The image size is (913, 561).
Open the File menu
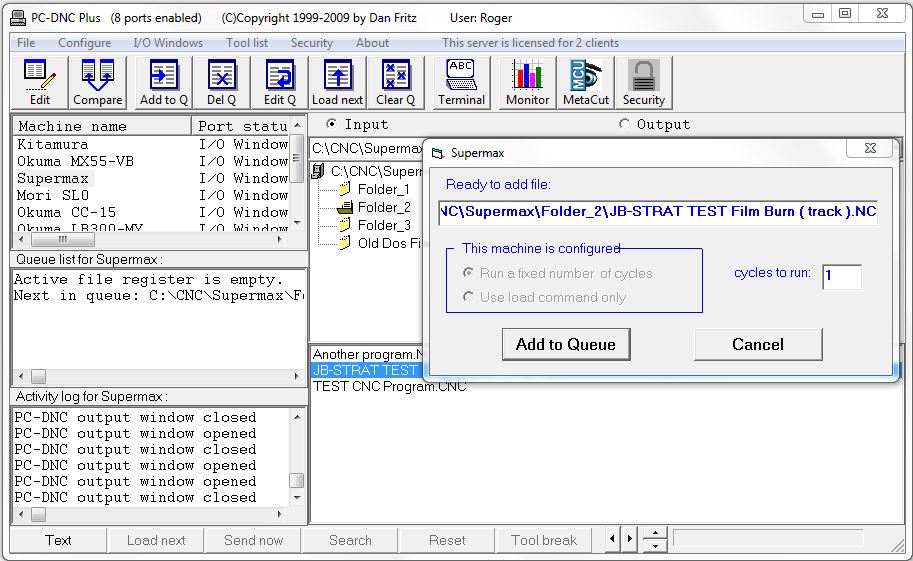coord(26,43)
